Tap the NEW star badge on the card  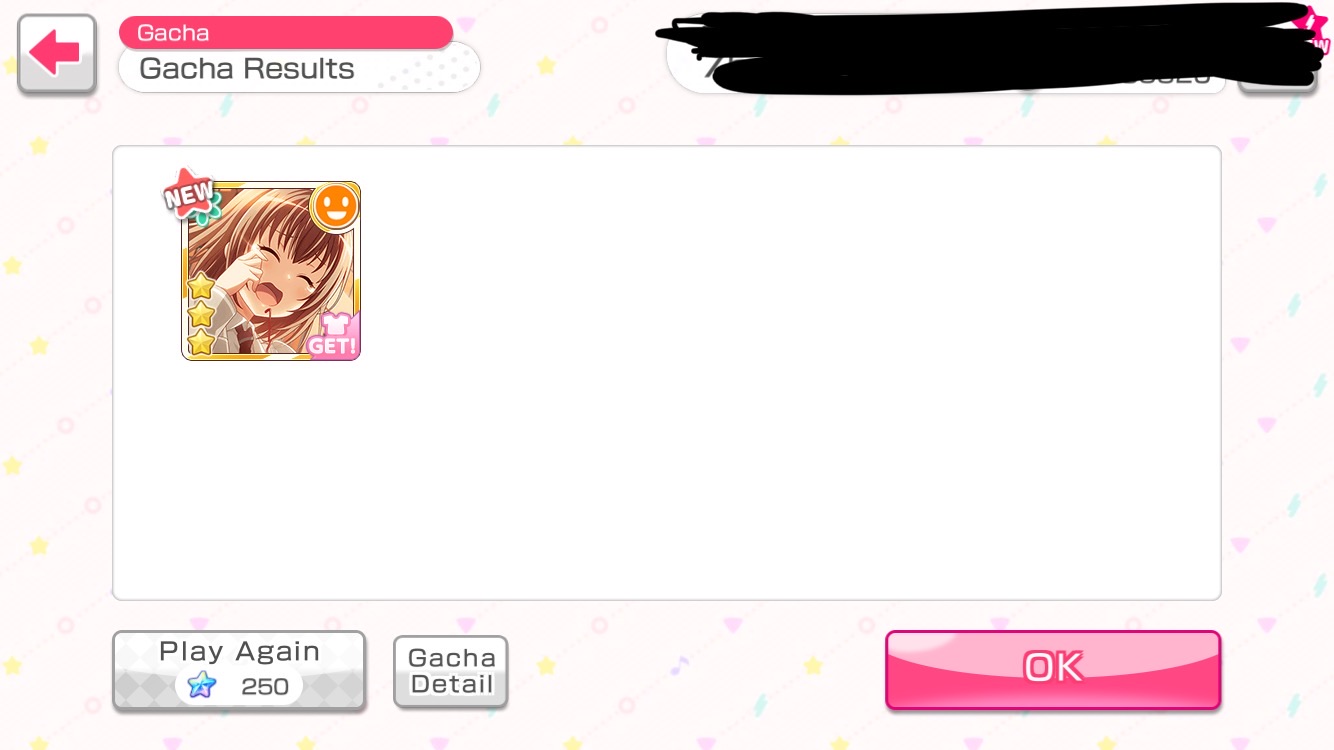tap(191, 195)
